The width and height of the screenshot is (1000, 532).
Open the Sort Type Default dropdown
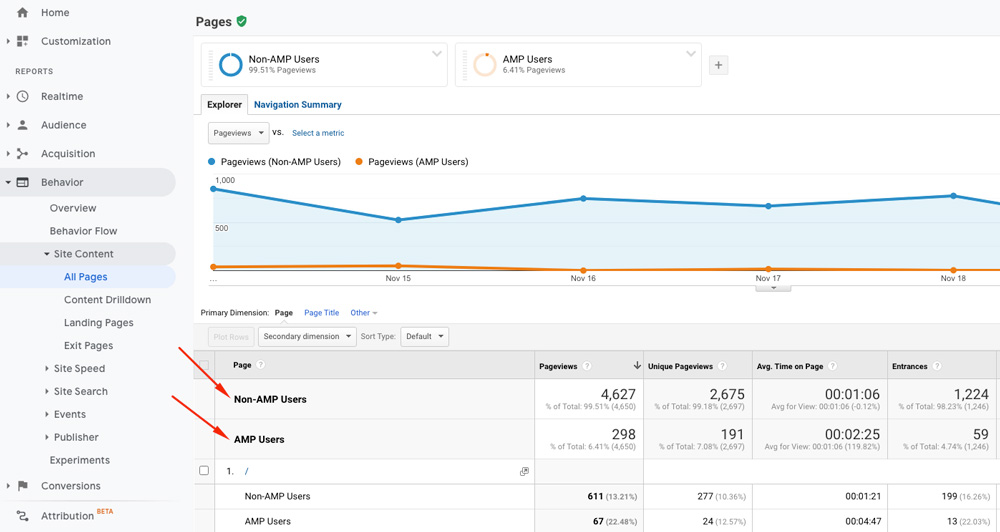coord(424,336)
